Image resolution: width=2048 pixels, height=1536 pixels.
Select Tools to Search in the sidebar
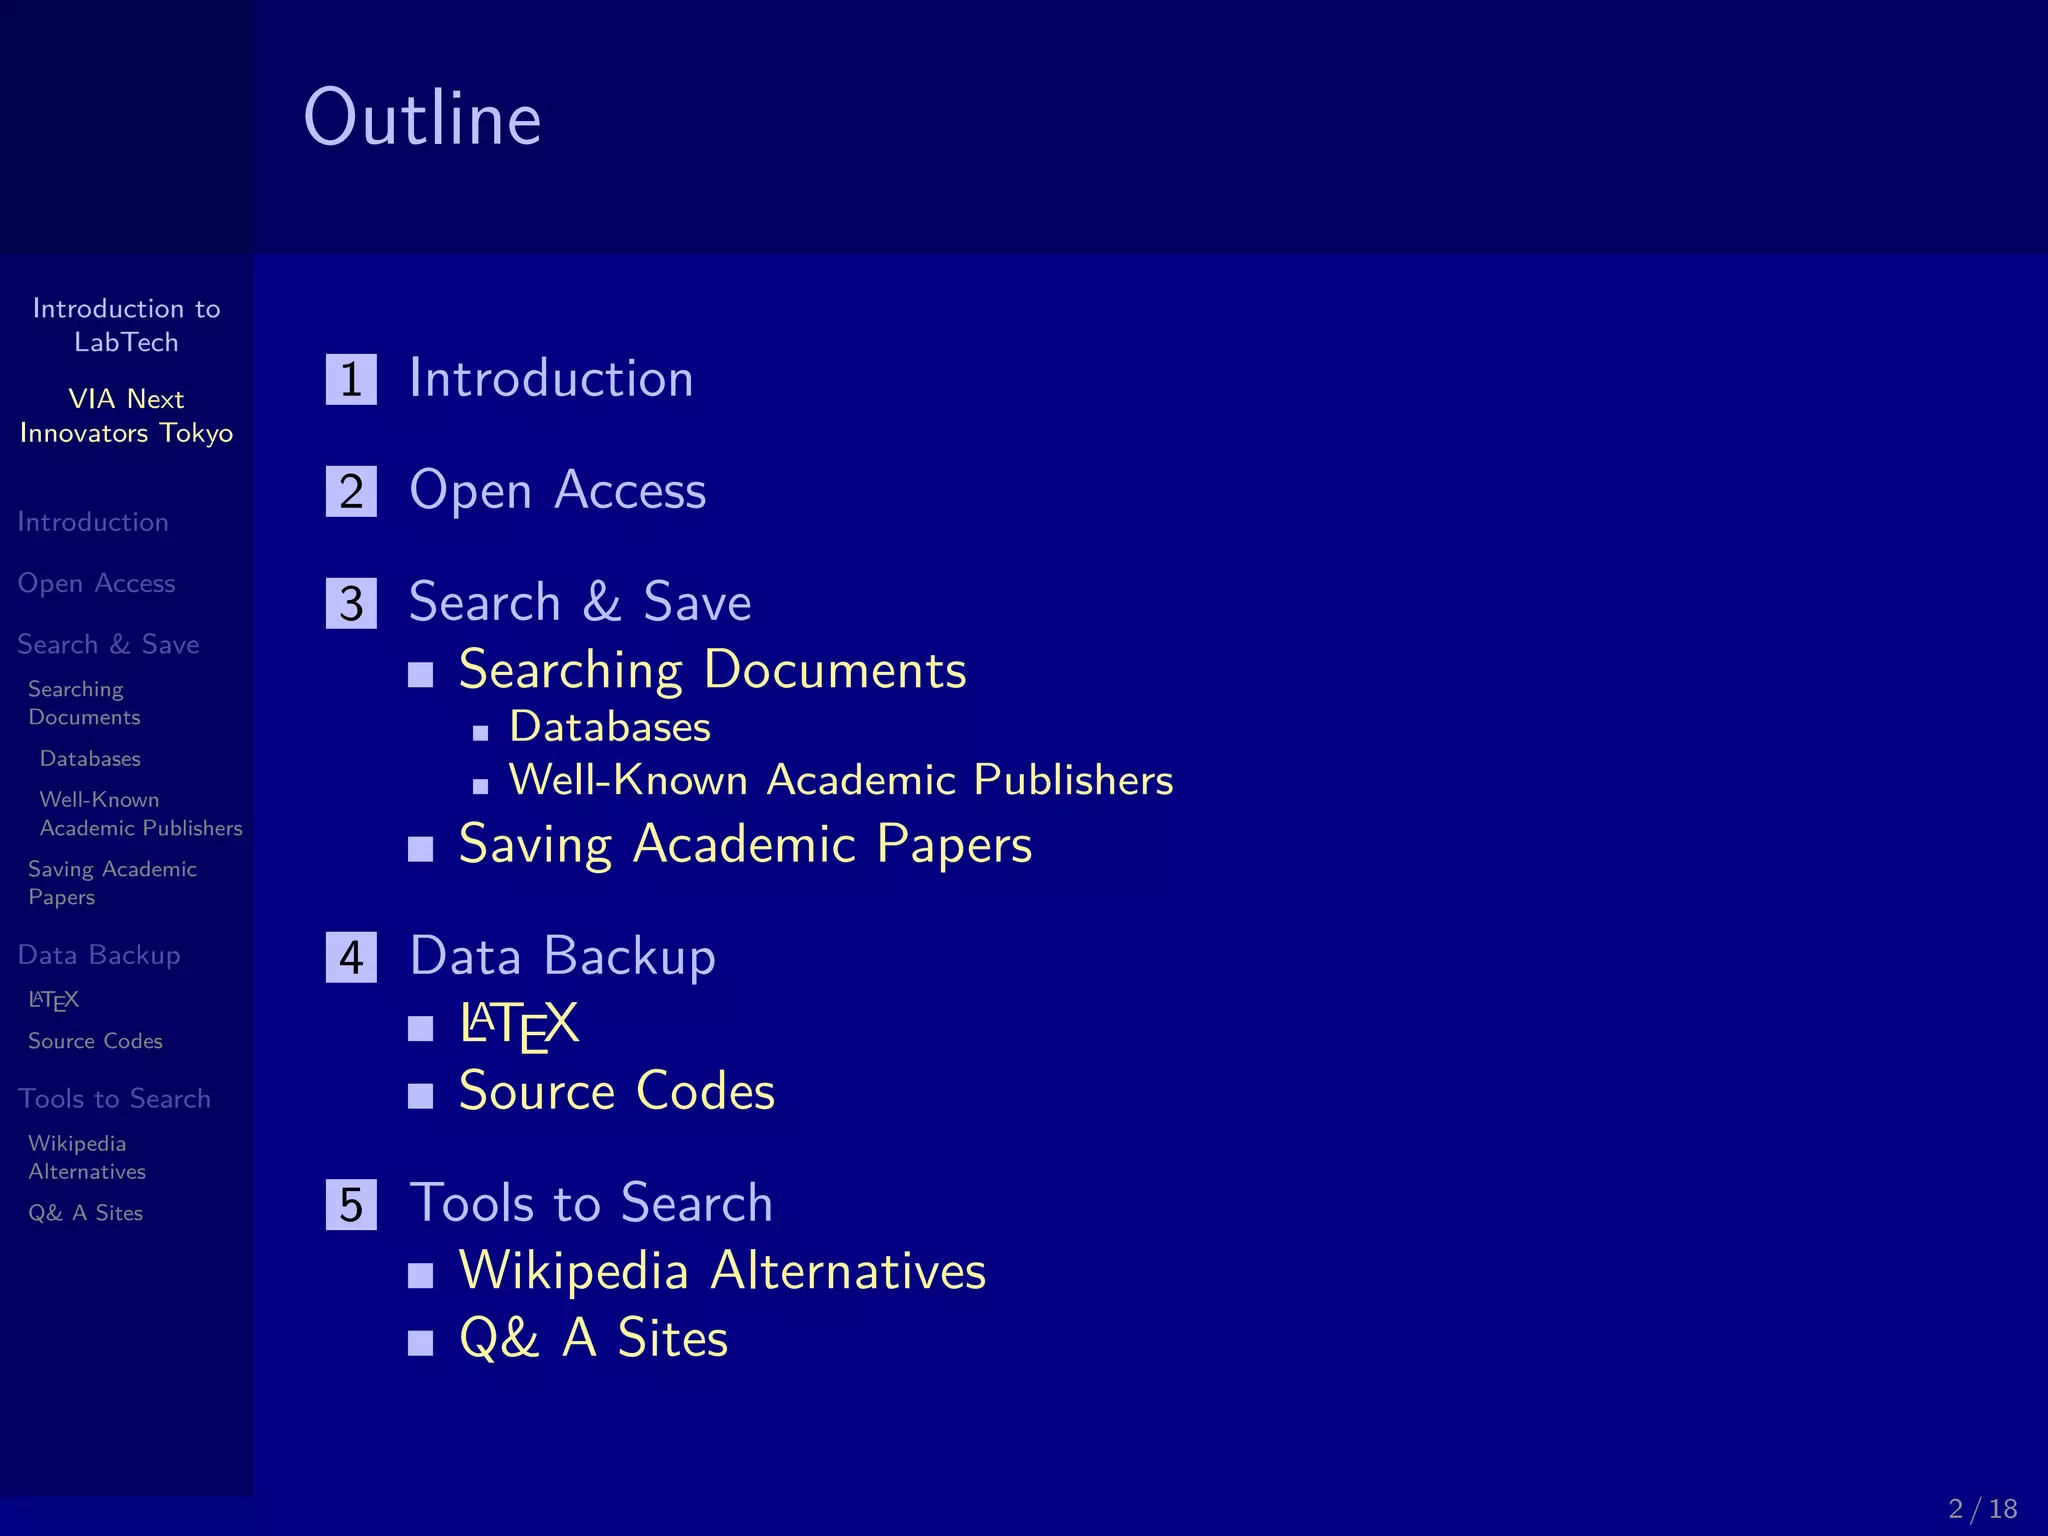point(114,1099)
